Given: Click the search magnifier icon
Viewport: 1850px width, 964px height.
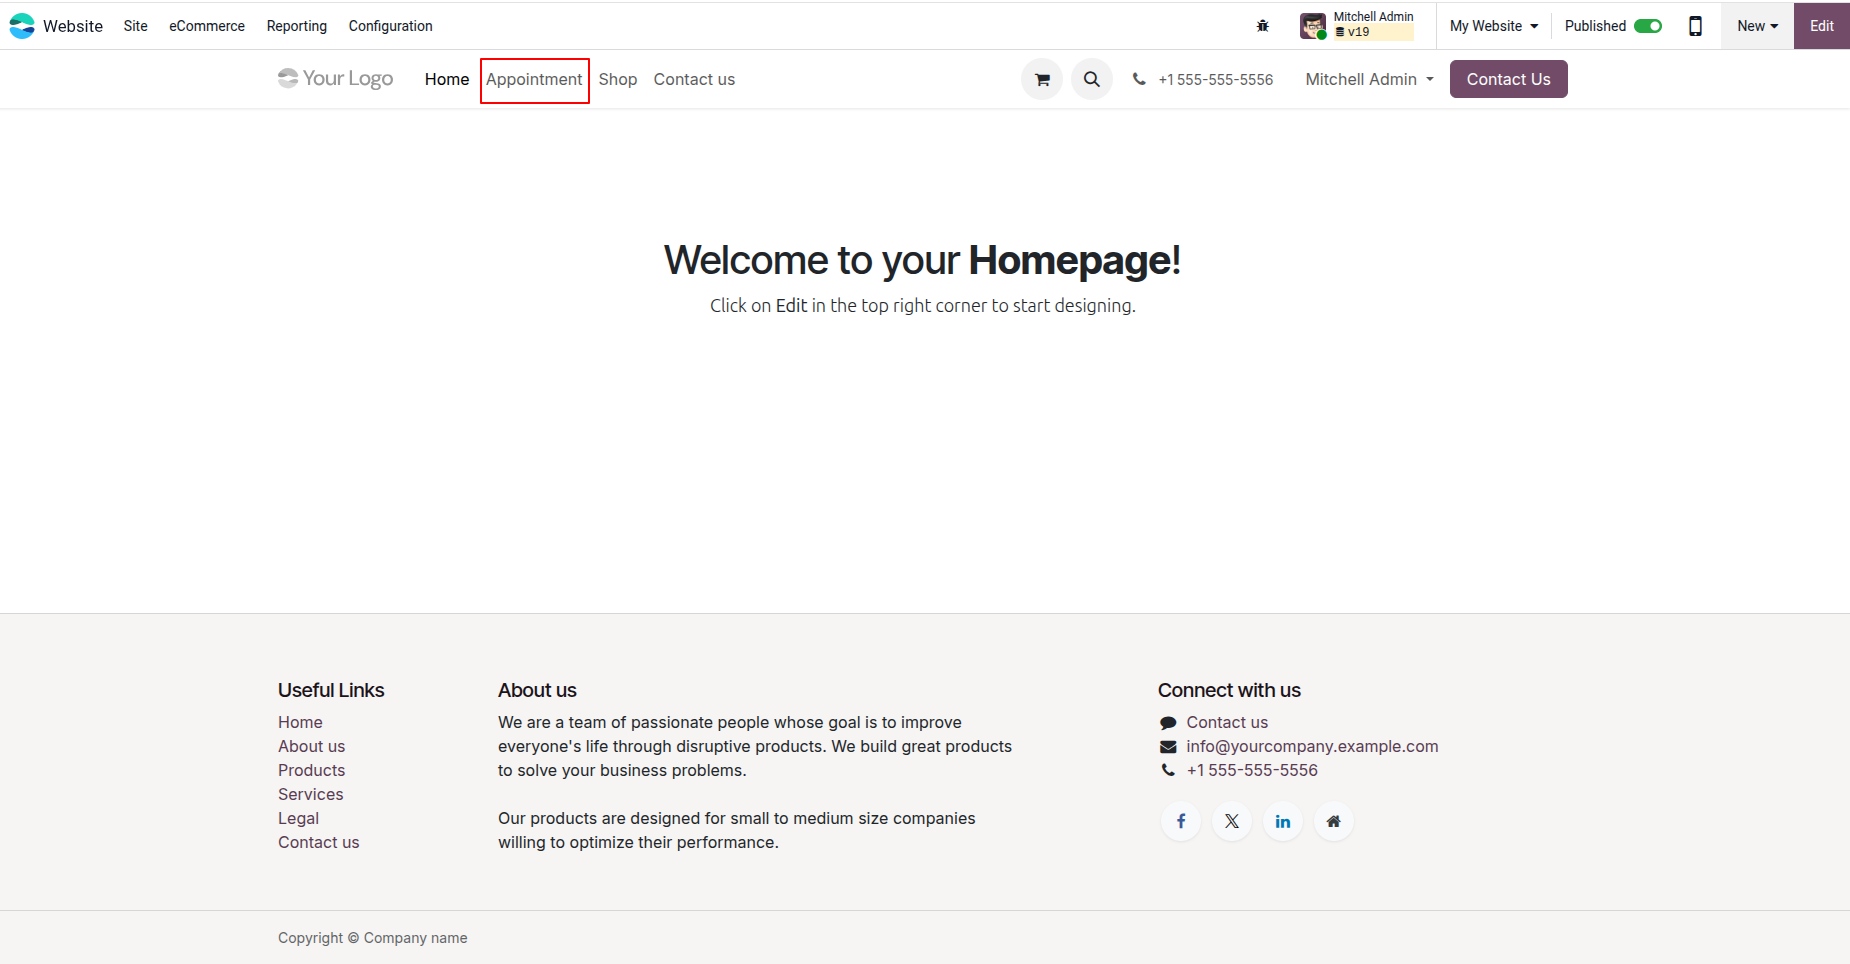Looking at the screenshot, I should click(x=1092, y=79).
